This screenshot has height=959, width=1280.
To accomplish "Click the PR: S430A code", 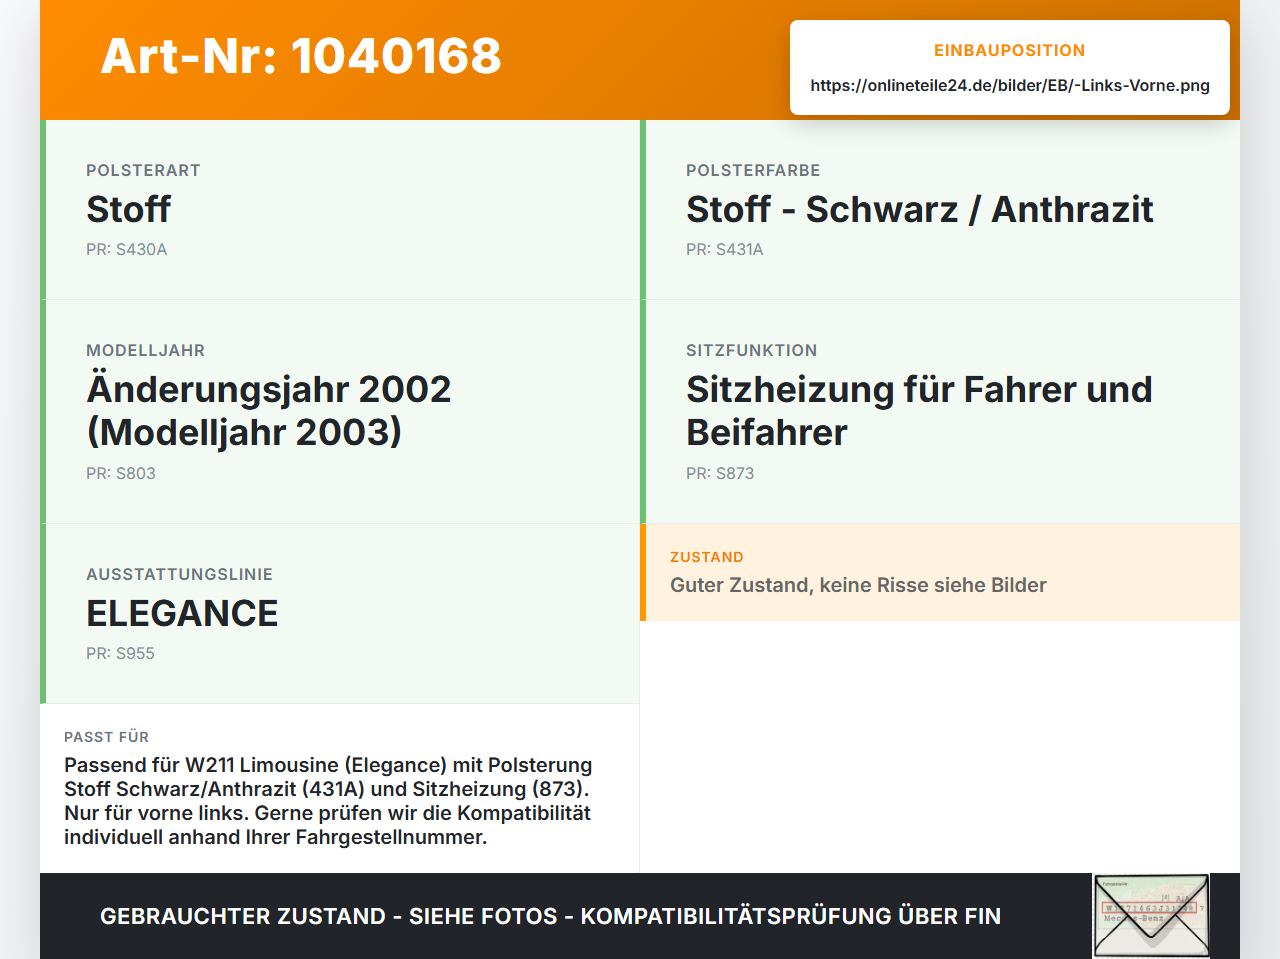I will [x=127, y=250].
